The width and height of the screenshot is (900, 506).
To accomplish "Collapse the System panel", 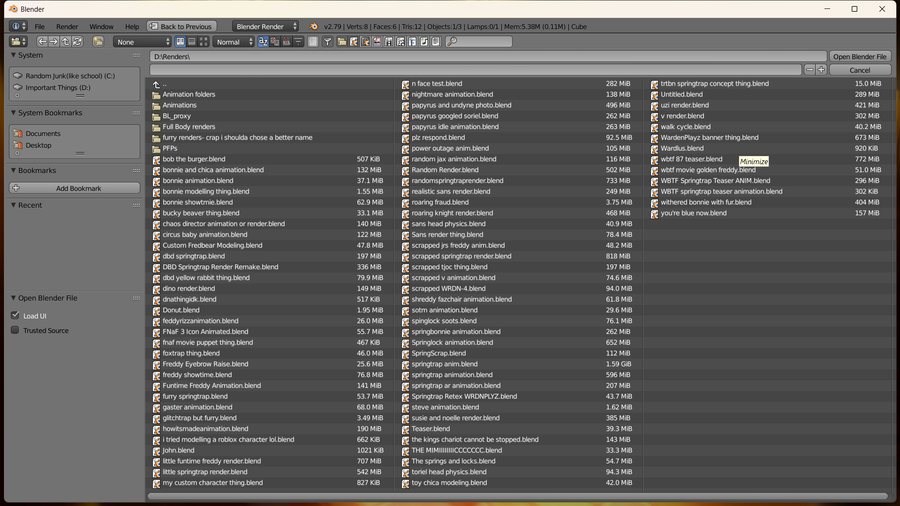I will (x=14, y=55).
